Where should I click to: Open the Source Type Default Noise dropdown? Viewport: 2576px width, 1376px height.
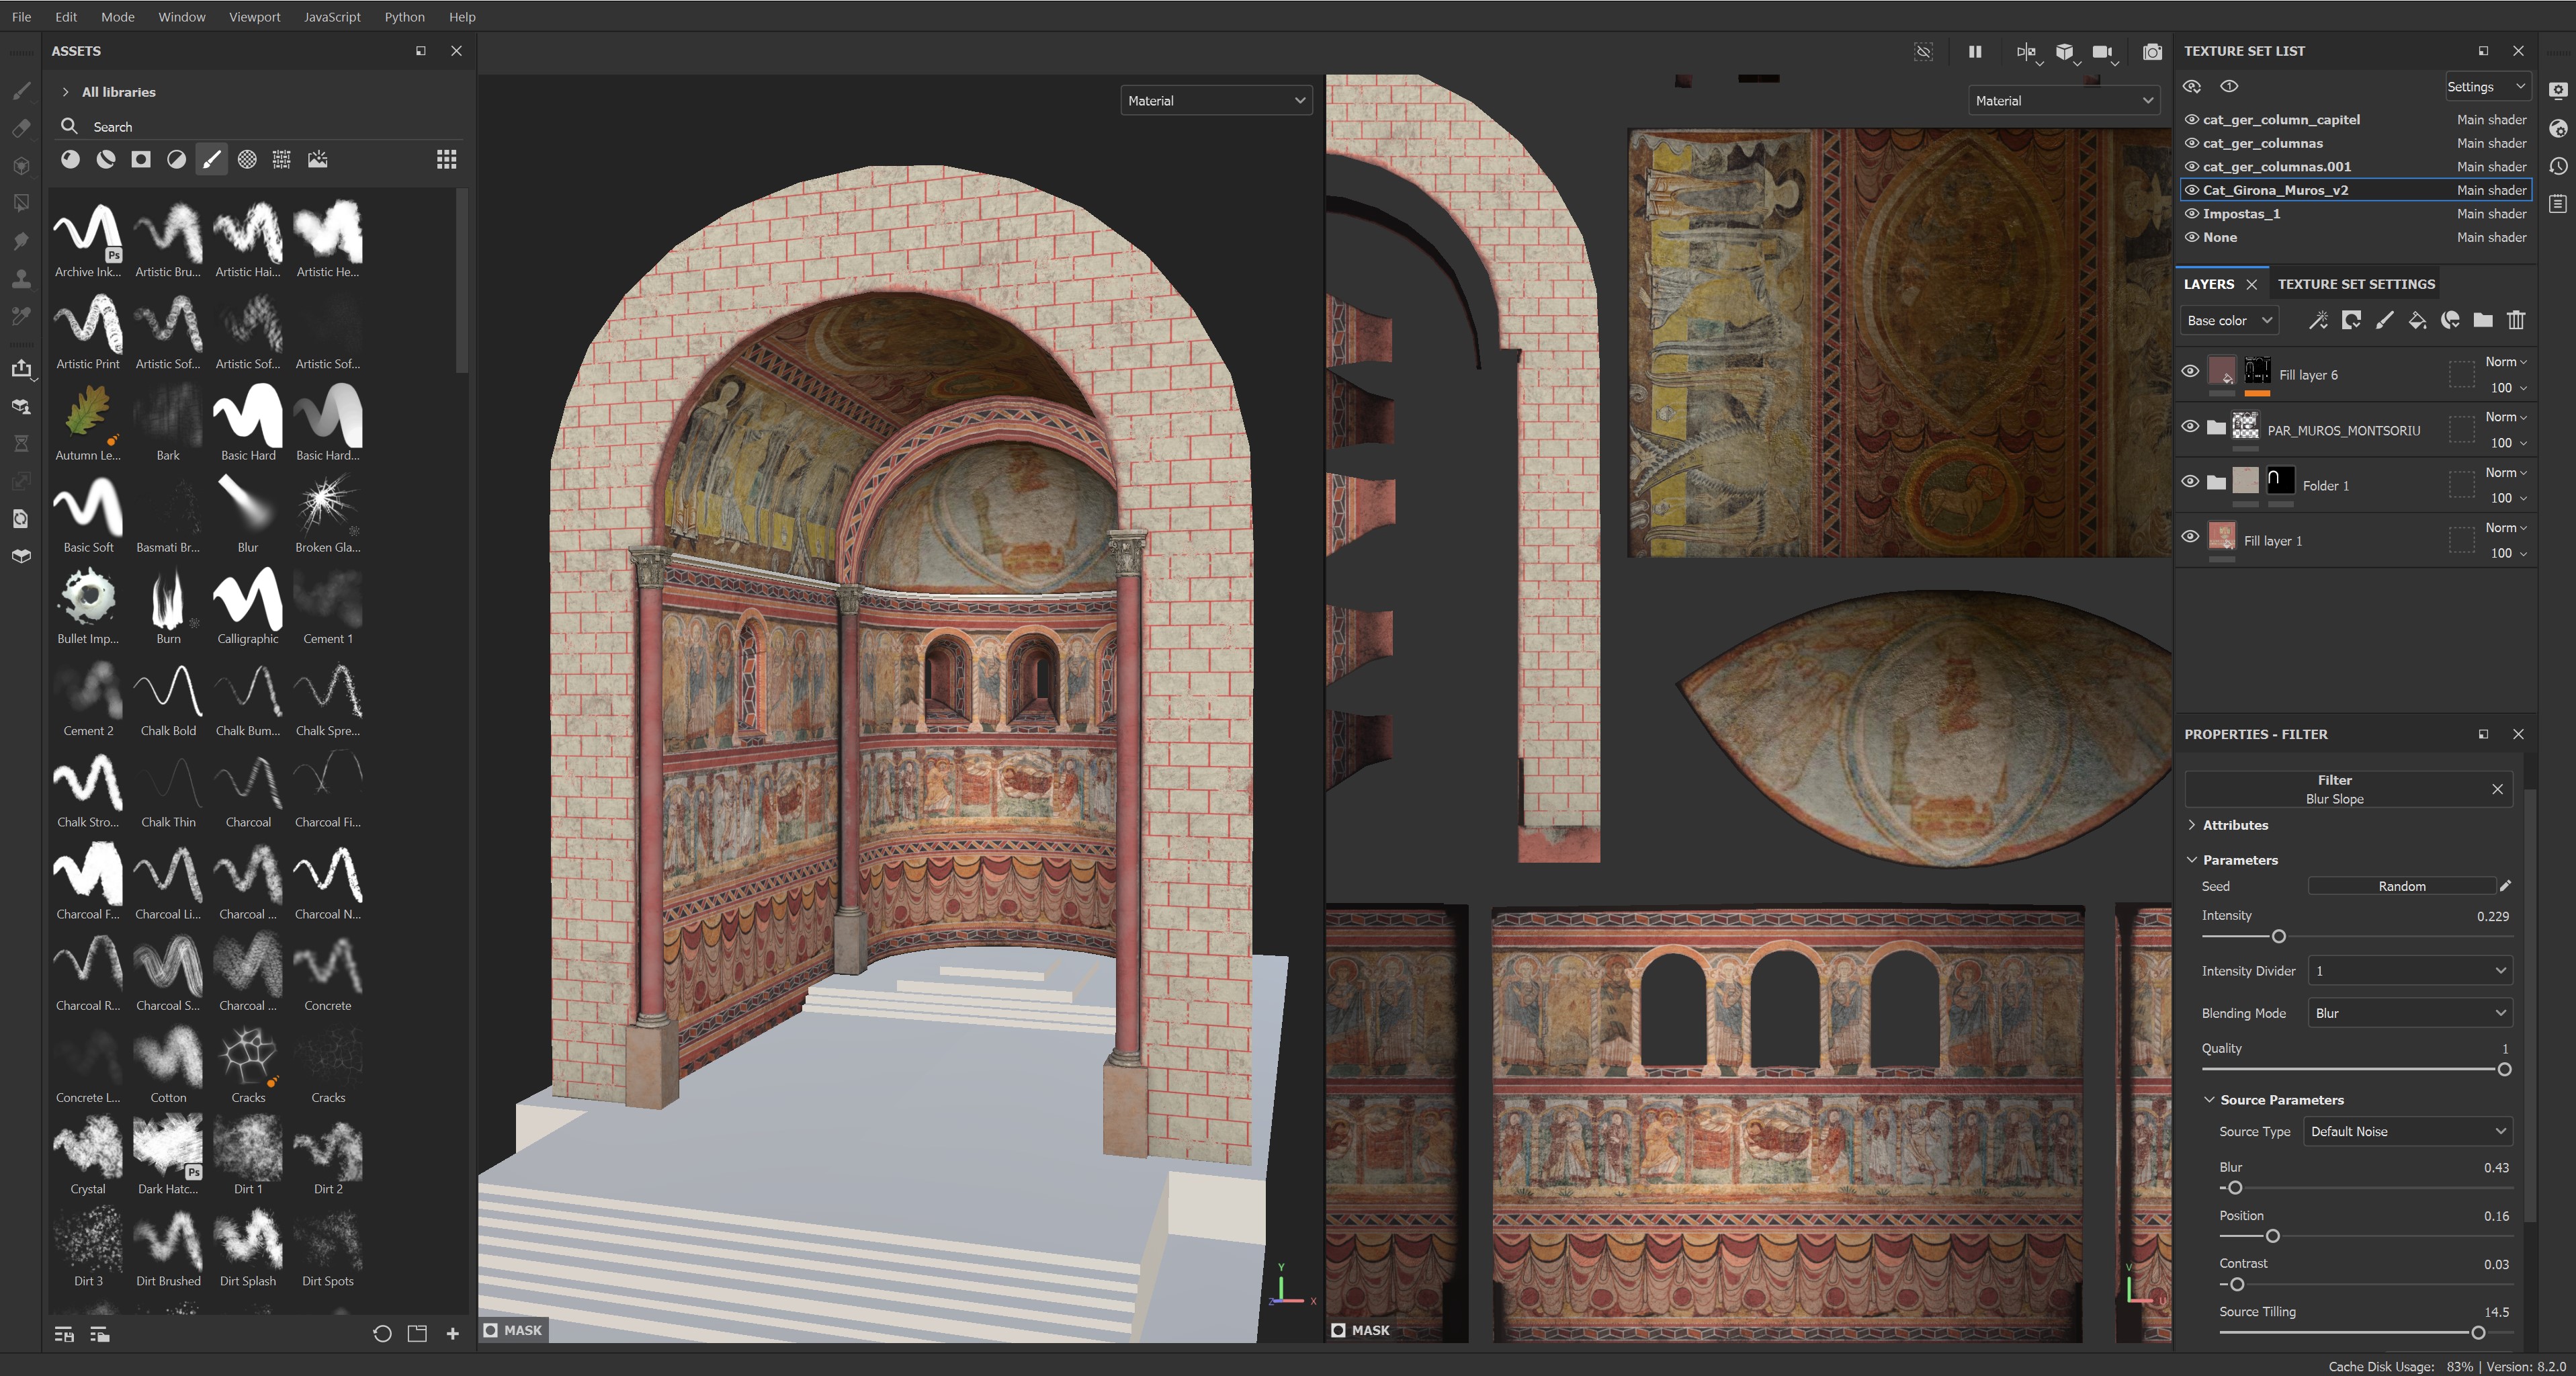click(2406, 1131)
